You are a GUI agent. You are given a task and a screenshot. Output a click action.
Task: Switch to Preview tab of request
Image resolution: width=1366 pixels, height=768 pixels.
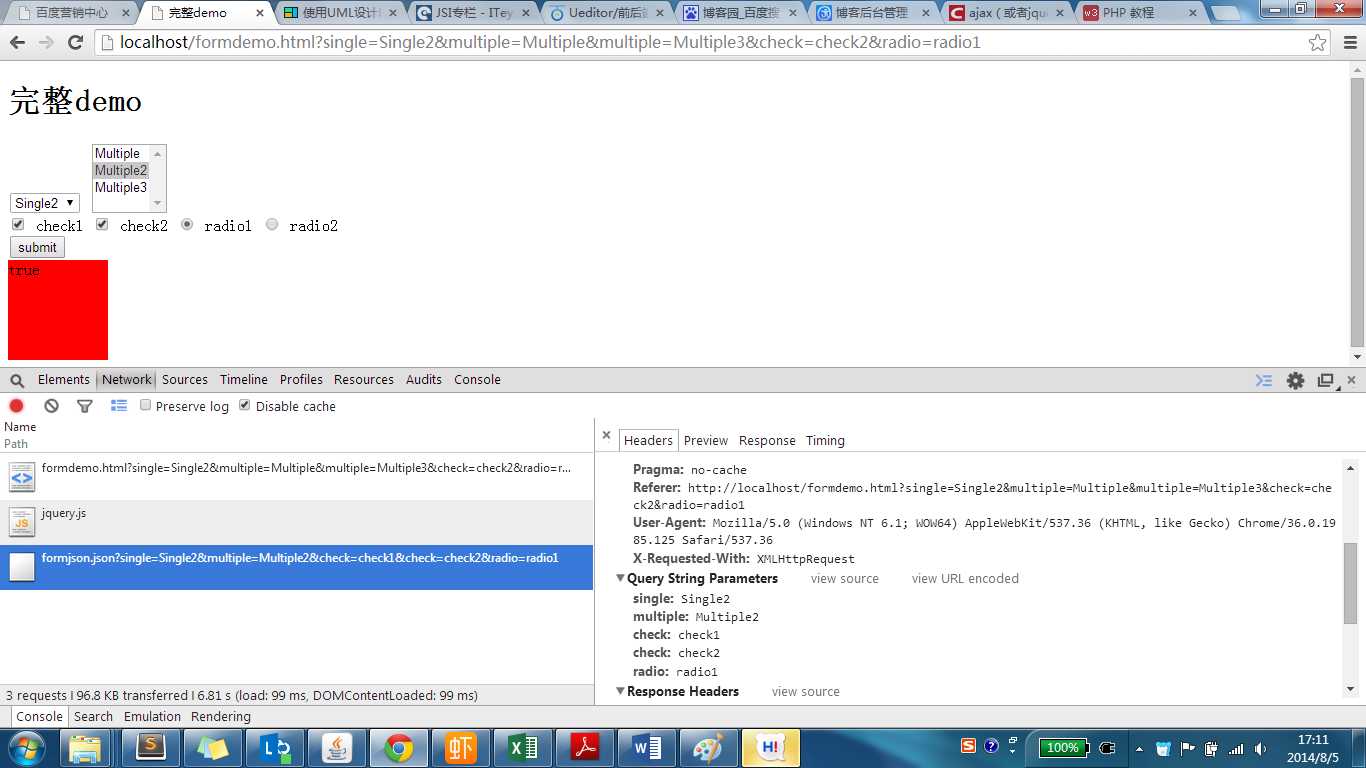(x=706, y=441)
